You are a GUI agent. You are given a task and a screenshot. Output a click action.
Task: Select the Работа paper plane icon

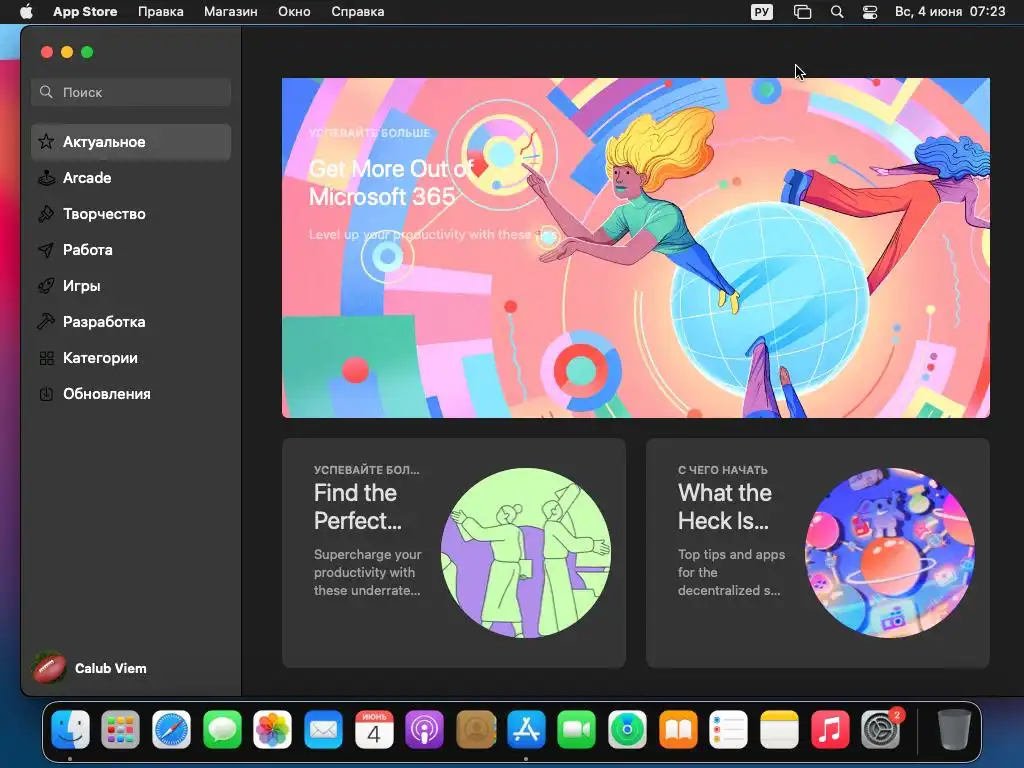46,249
